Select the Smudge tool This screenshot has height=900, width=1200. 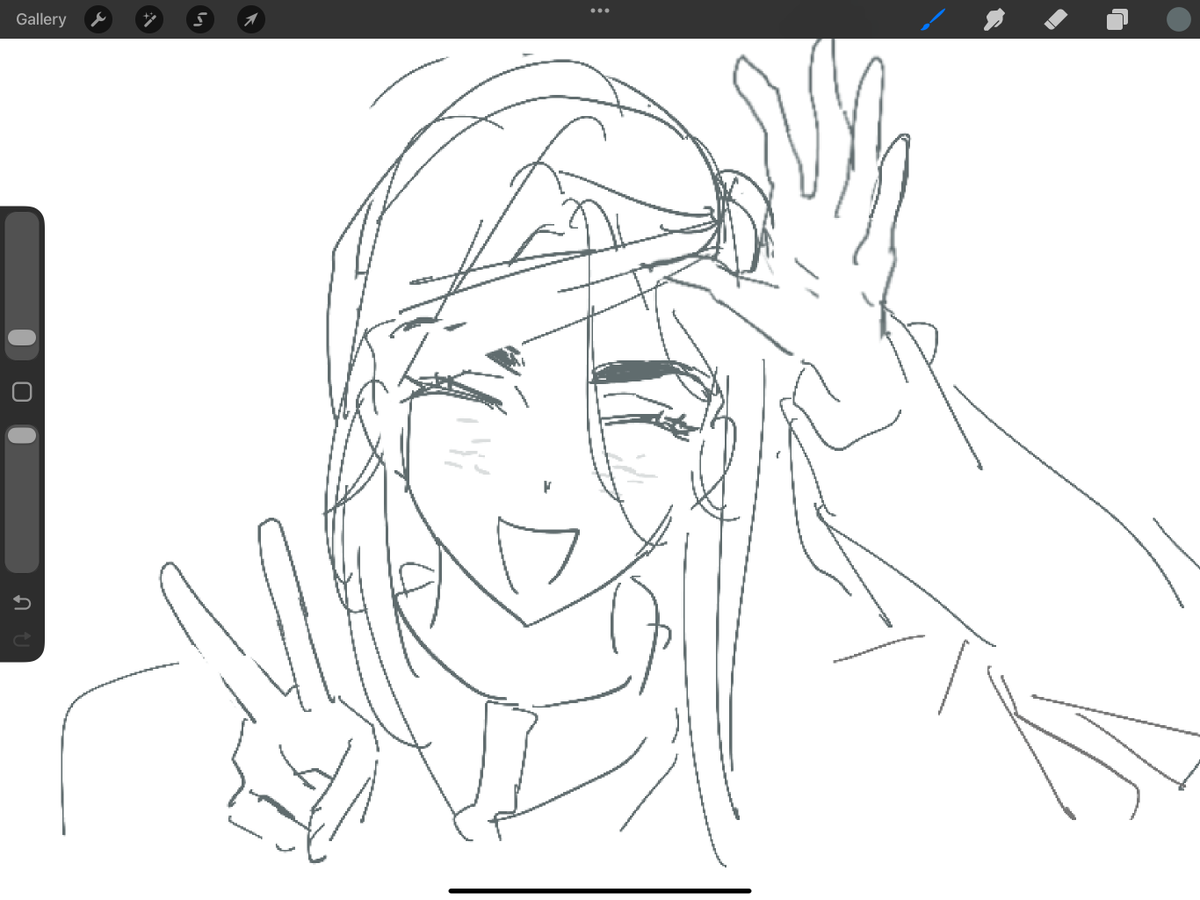point(994,19)
